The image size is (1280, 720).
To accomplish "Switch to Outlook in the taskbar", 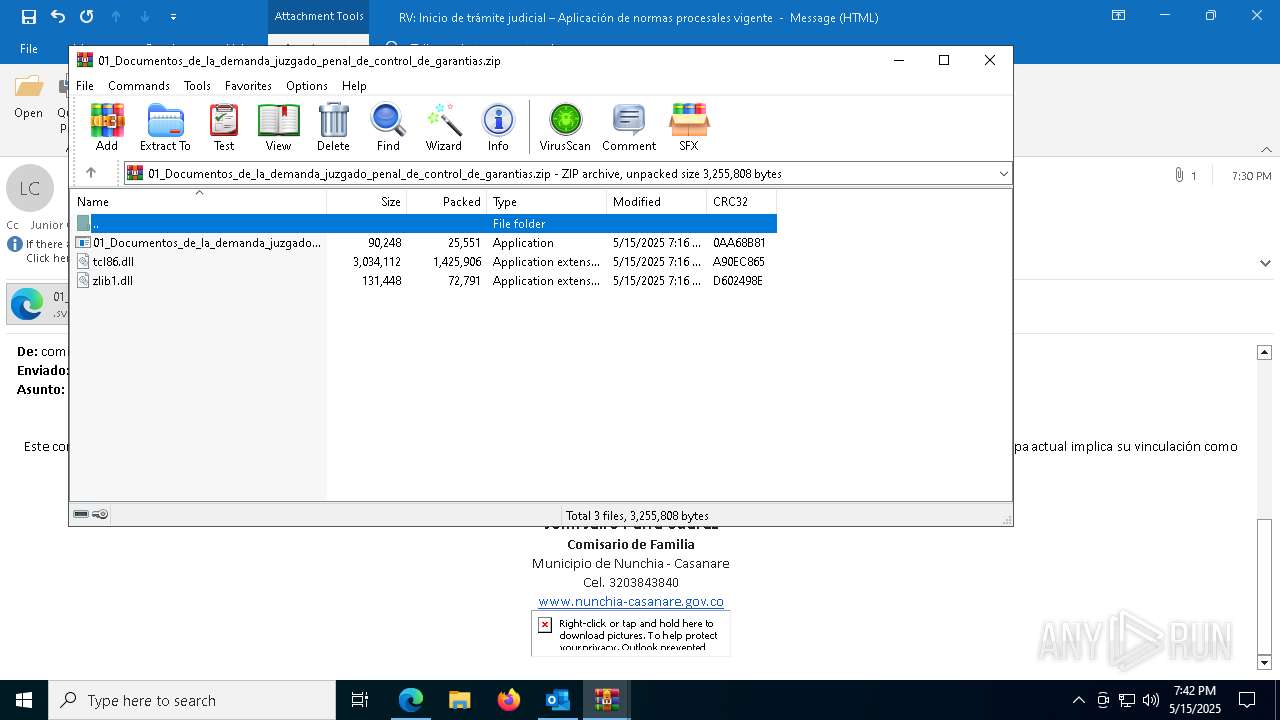I will tap(557, 700).
